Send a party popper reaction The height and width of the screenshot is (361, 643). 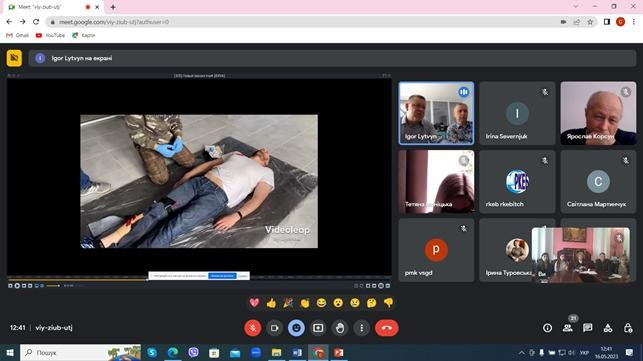(288, 303)
